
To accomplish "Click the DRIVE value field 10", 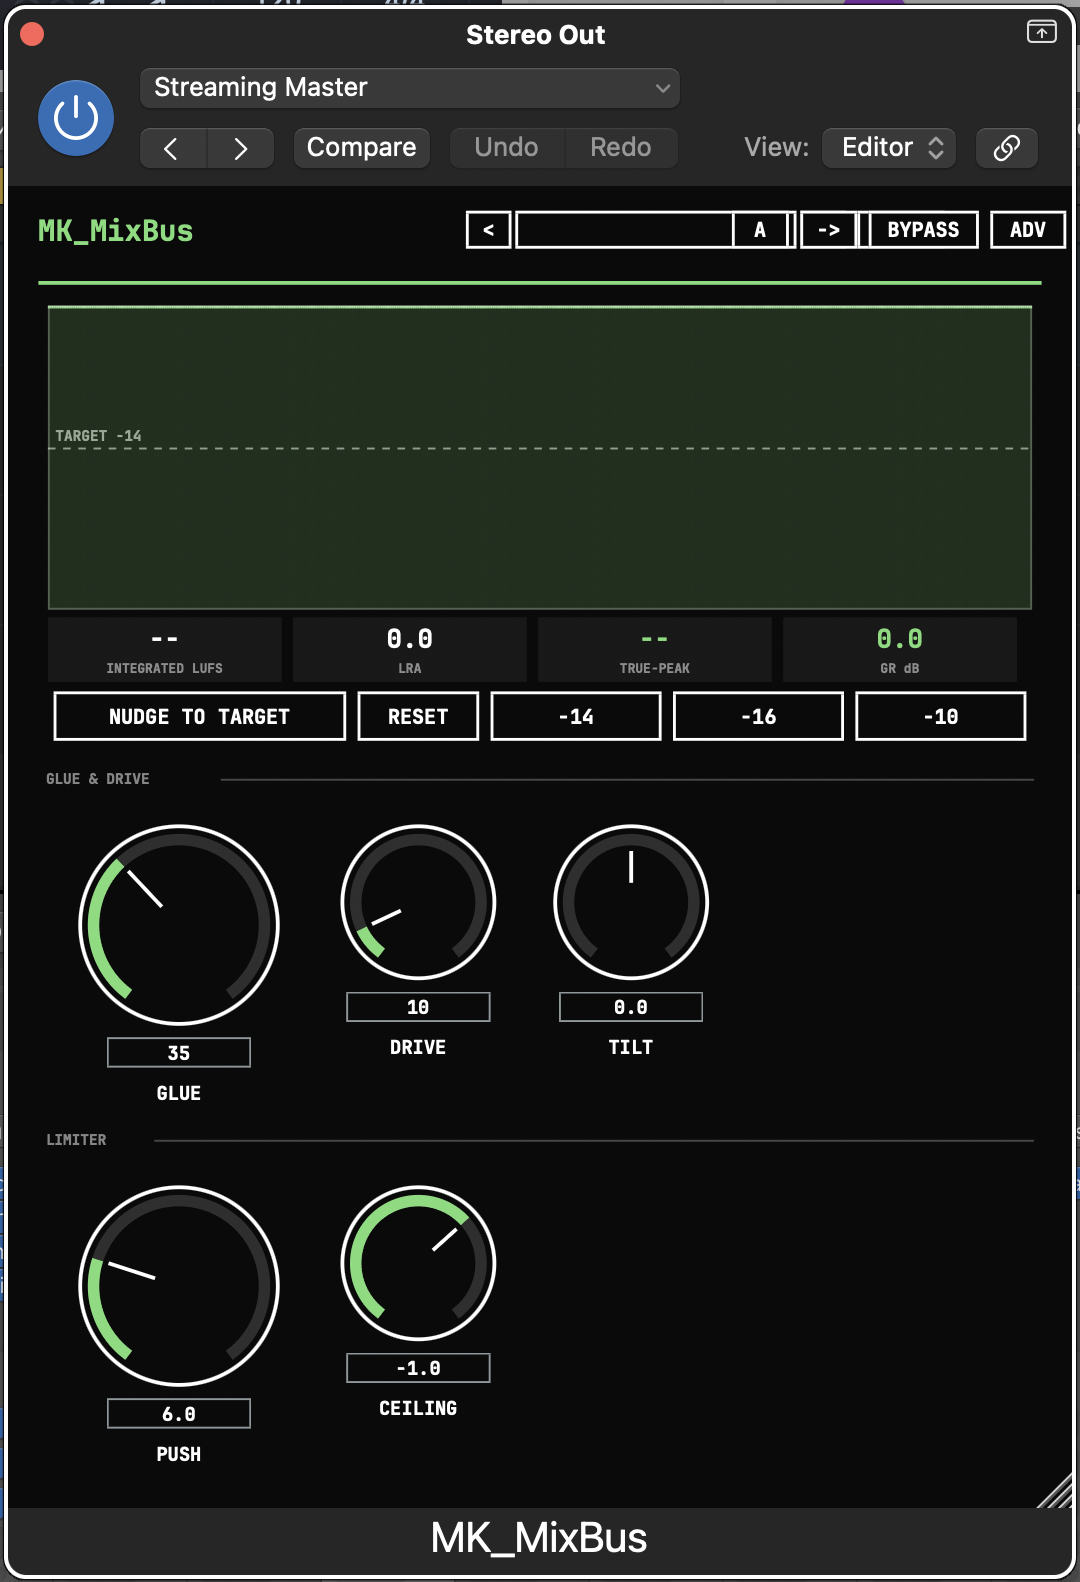I will pyautogui.click(x=418, y=1007).
